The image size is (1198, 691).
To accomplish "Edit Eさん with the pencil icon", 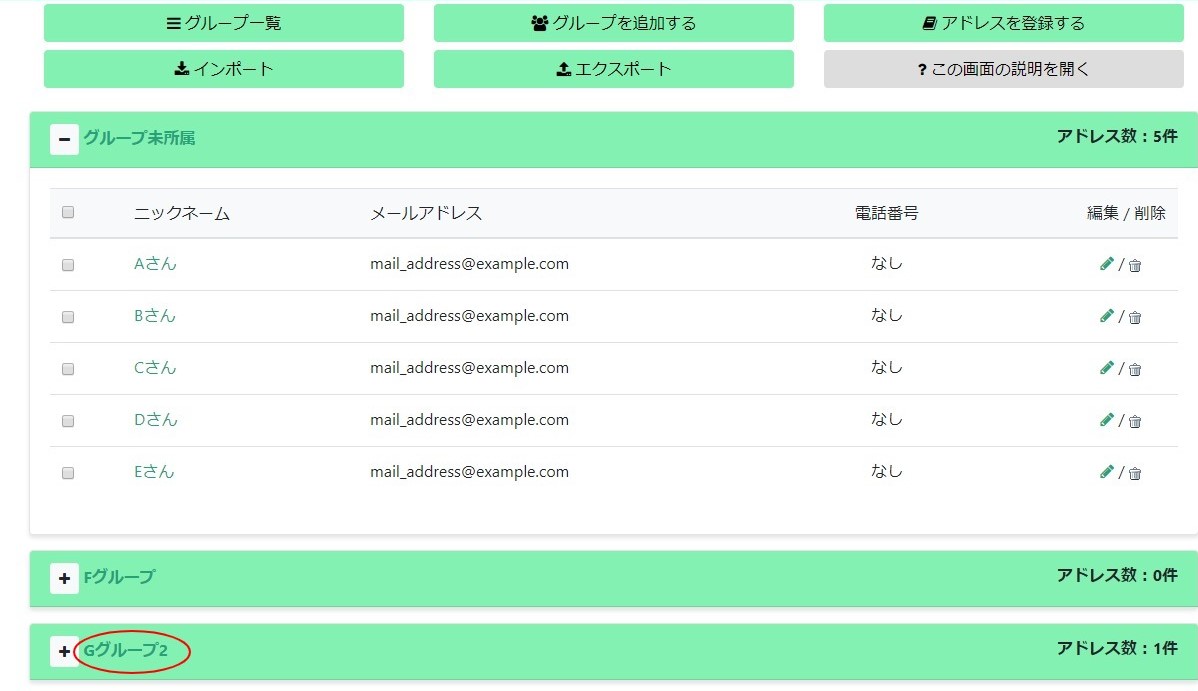I will (x=1107, y=472).
